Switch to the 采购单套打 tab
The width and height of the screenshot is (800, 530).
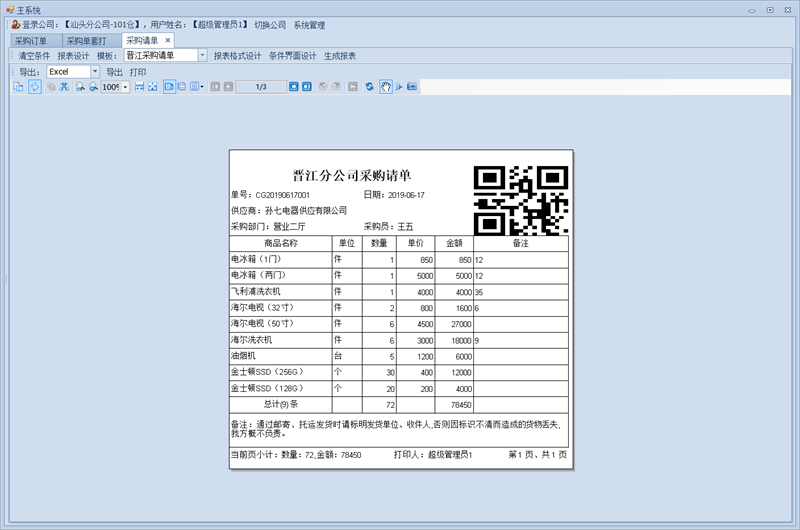tap(86, 41)
